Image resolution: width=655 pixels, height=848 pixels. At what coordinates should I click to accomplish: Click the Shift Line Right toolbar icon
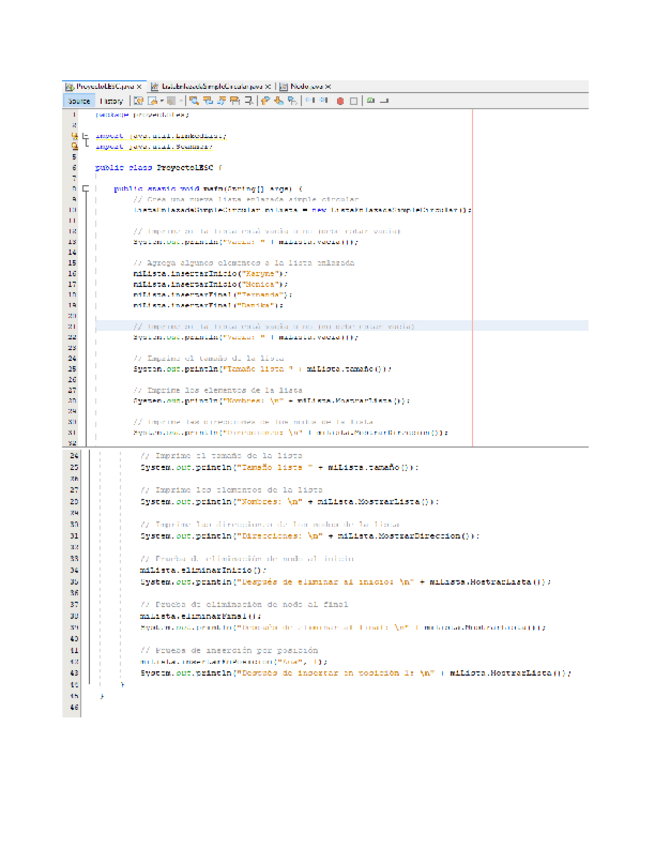click(322, 101)
